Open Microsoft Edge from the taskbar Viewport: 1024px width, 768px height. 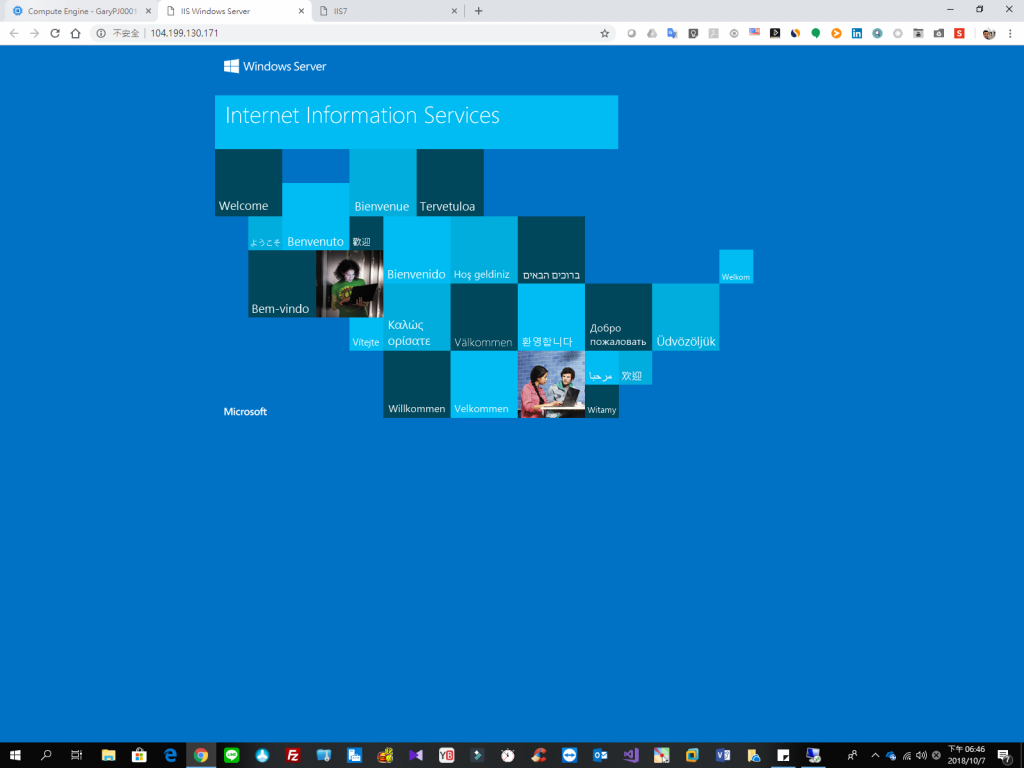click(170, 755)
